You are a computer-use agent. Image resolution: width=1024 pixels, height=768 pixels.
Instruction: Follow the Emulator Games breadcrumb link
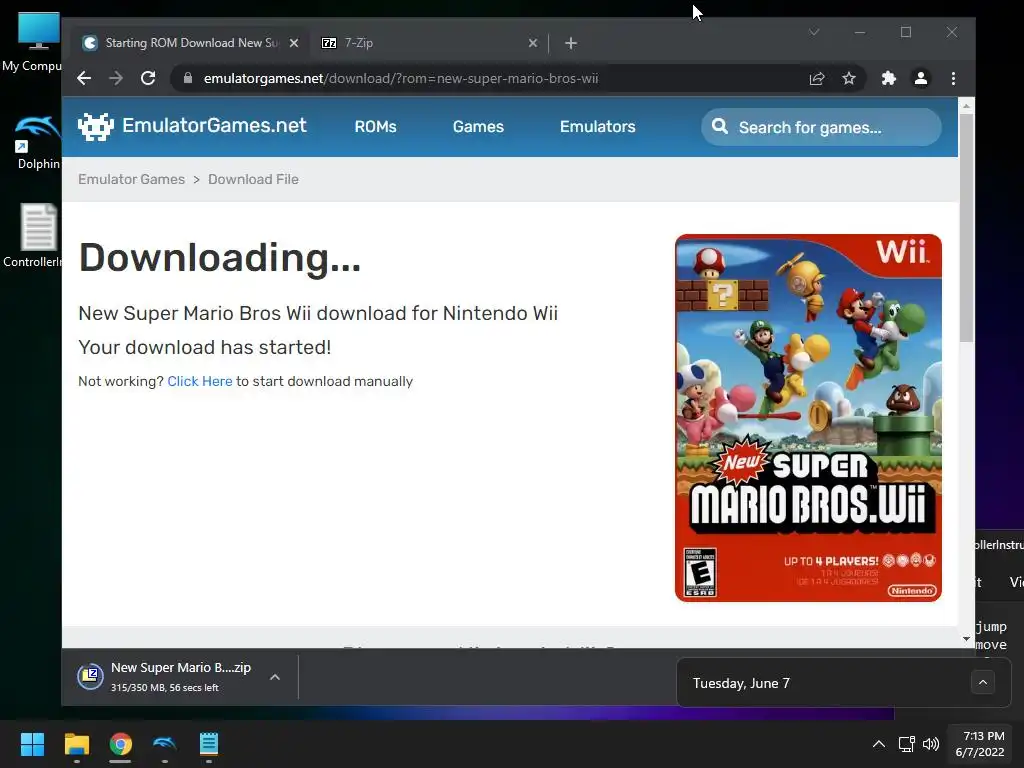131,180
